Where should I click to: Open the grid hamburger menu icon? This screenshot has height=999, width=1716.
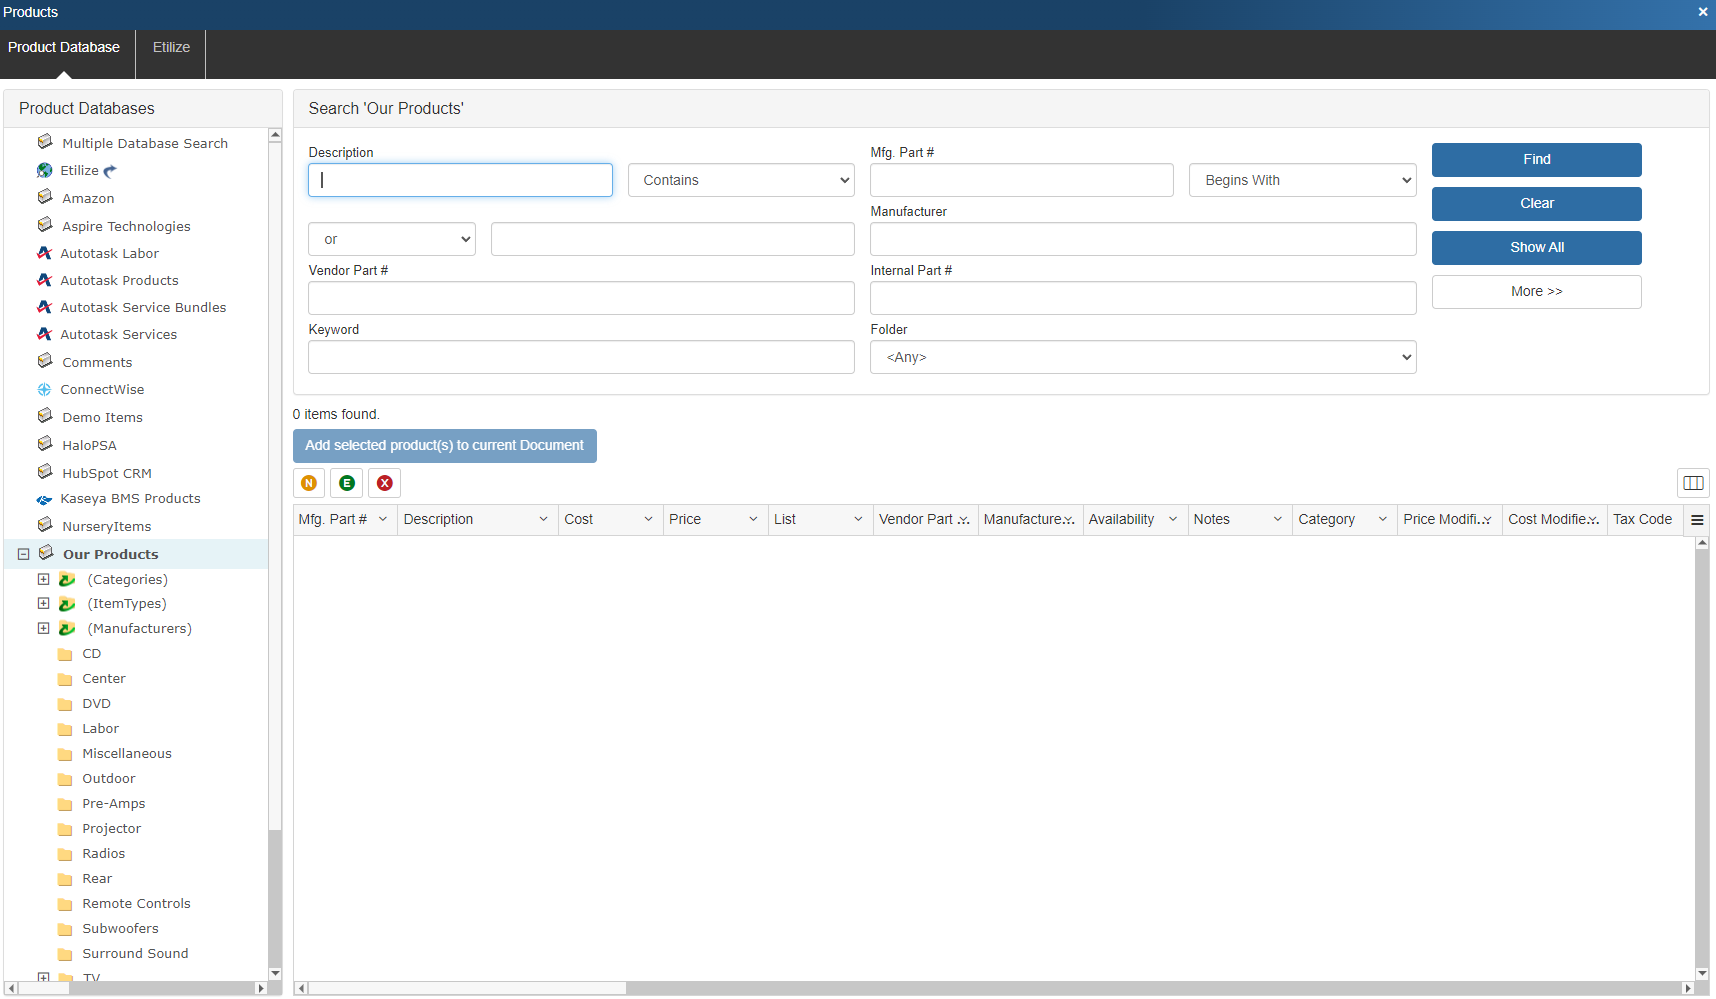(x=1697, y=520)
